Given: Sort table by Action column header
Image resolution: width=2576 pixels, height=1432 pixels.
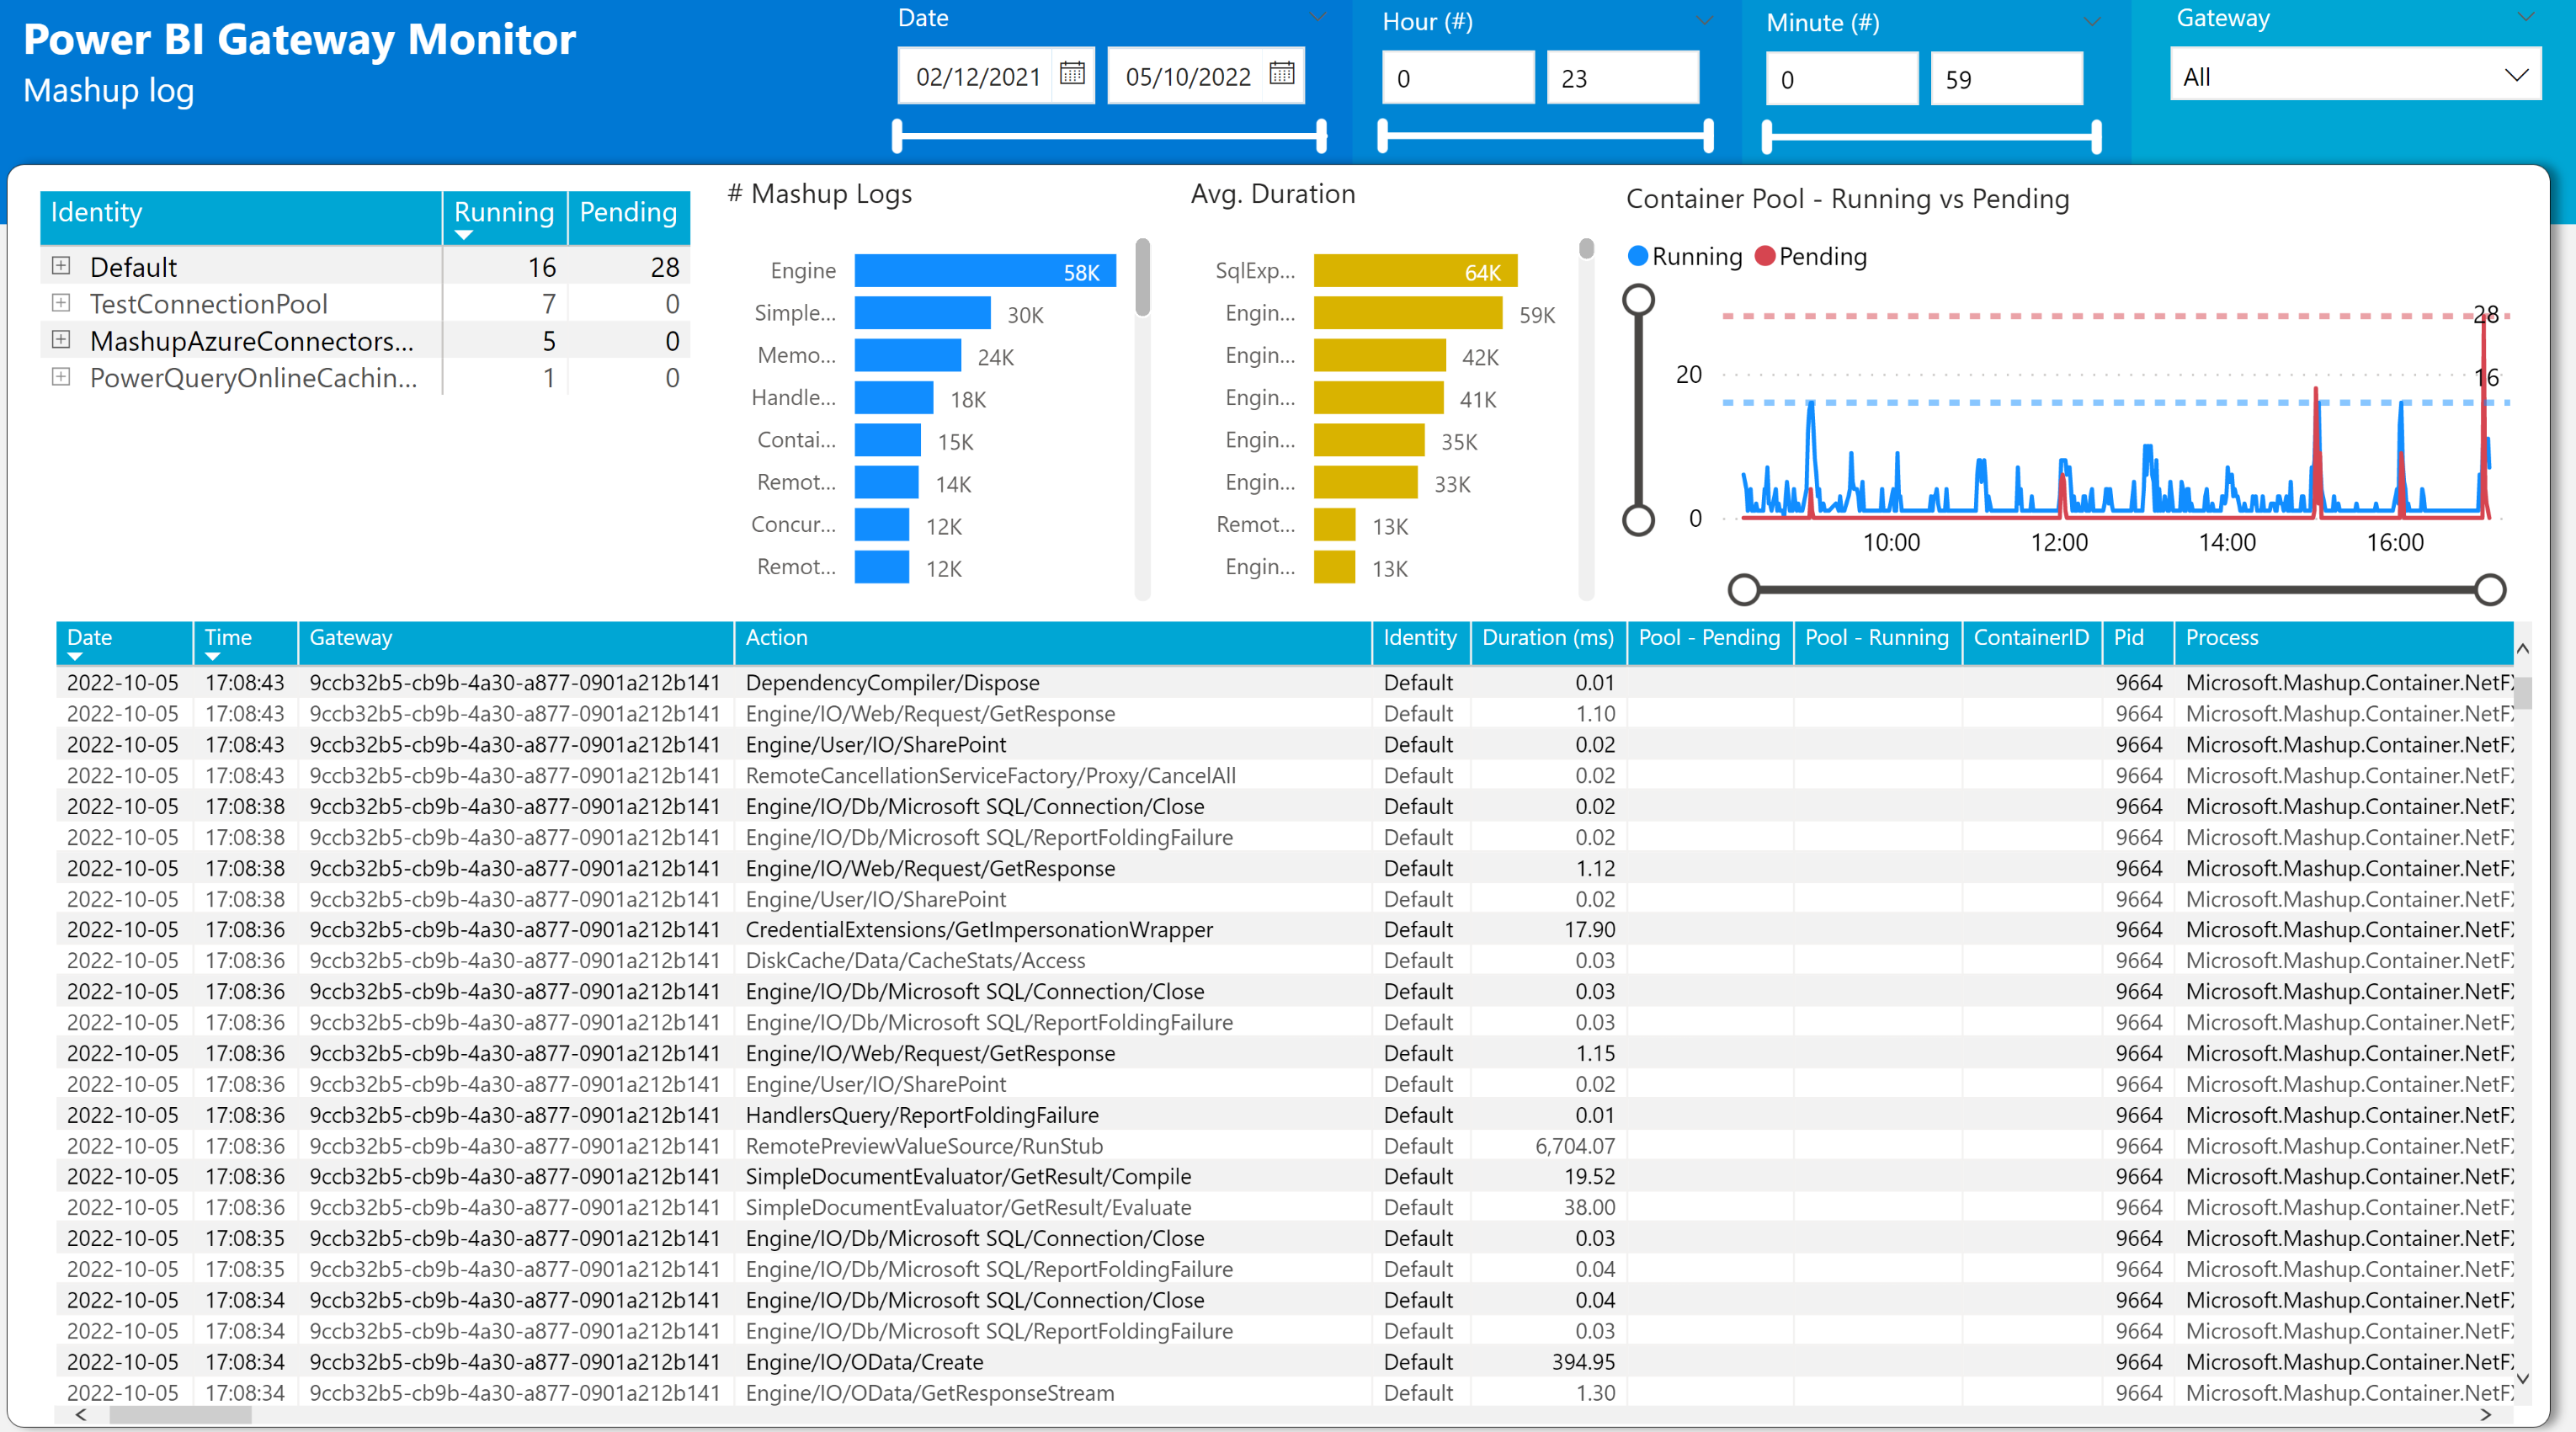Looking at the screenshot, I should click(x=776, y=638).
